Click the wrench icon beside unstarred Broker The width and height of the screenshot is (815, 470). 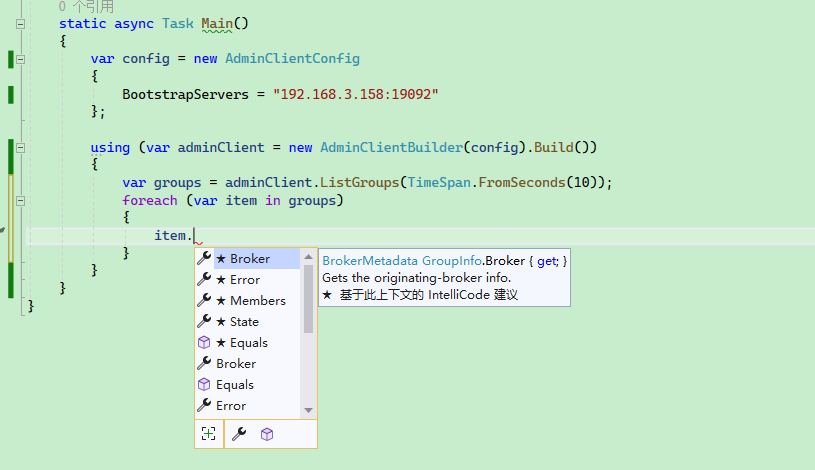204,364
